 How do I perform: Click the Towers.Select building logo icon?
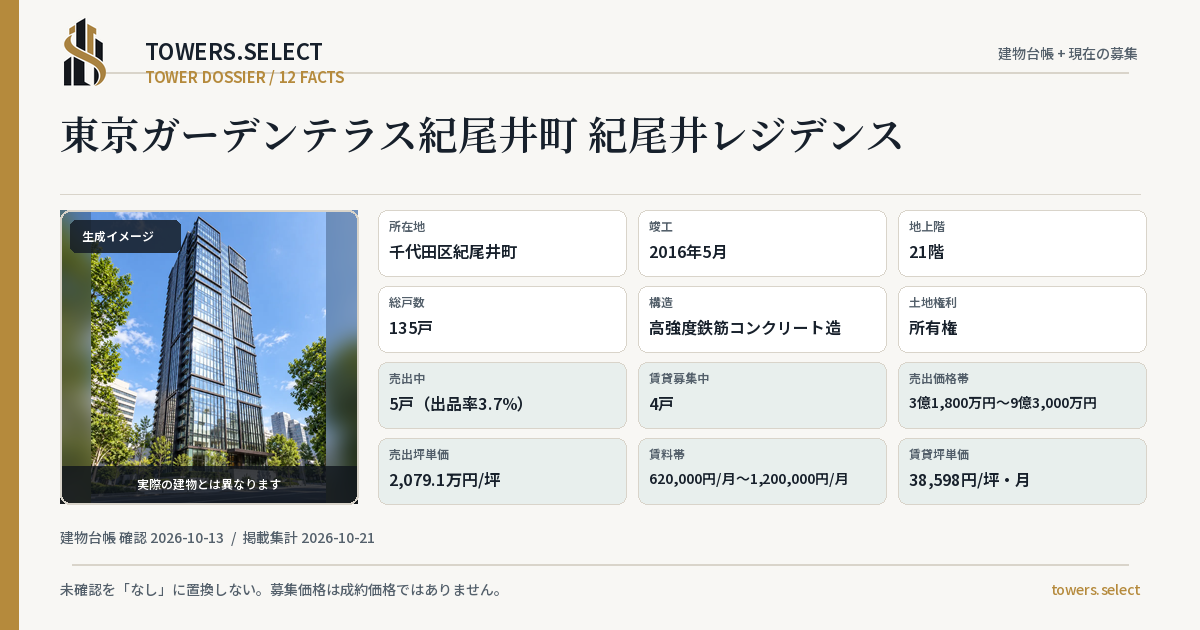(x=85, y=52)
